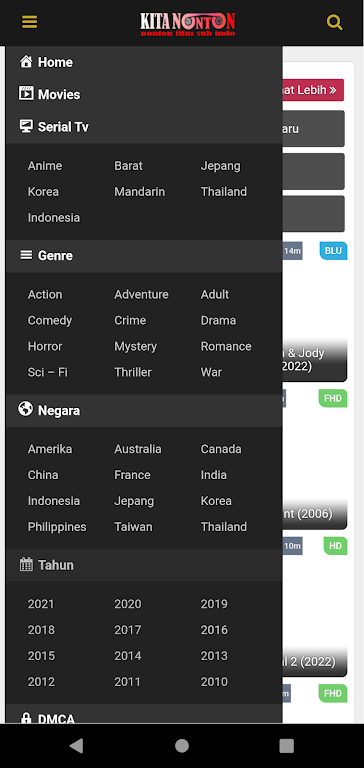Tap the Serial Tv monitor icon
The image size is (364, 768).
26,126
